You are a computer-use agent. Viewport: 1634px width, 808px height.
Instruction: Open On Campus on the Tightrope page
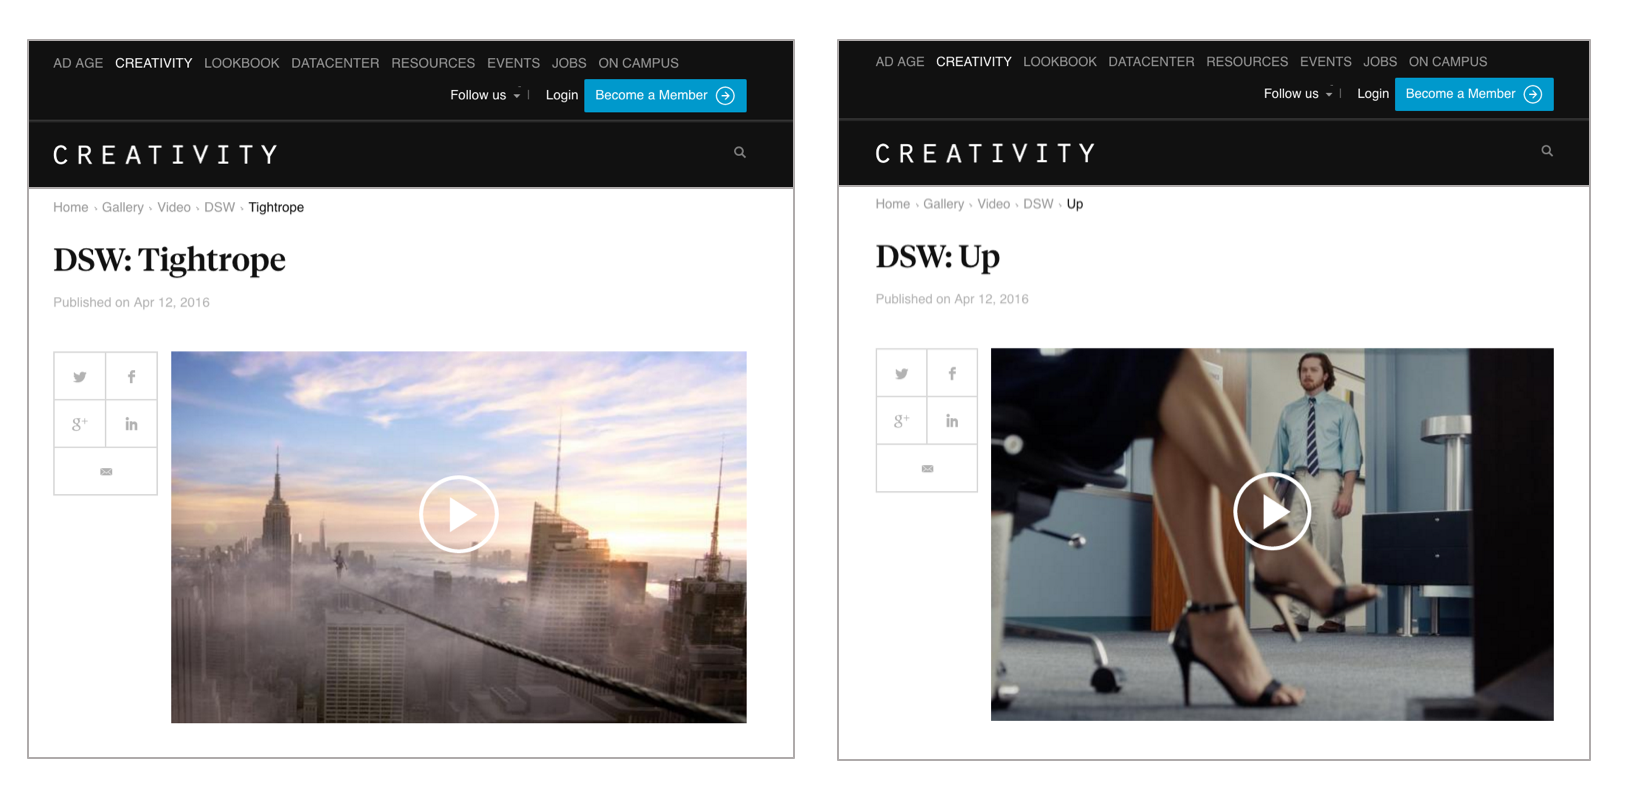pyautogui.click(x=639, y=63)
